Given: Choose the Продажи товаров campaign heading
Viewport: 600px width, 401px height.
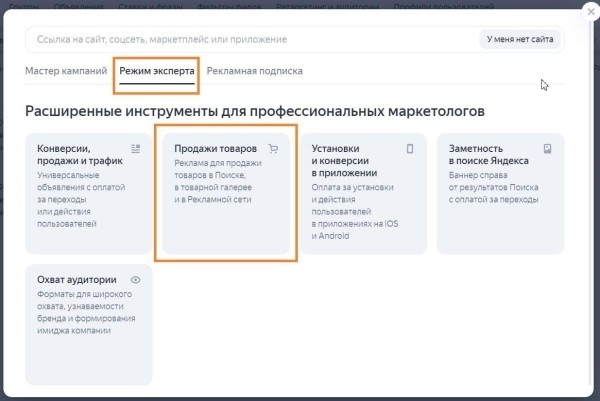Looking at the screenshot, I should pyautogui.click(x=215, y=148).
